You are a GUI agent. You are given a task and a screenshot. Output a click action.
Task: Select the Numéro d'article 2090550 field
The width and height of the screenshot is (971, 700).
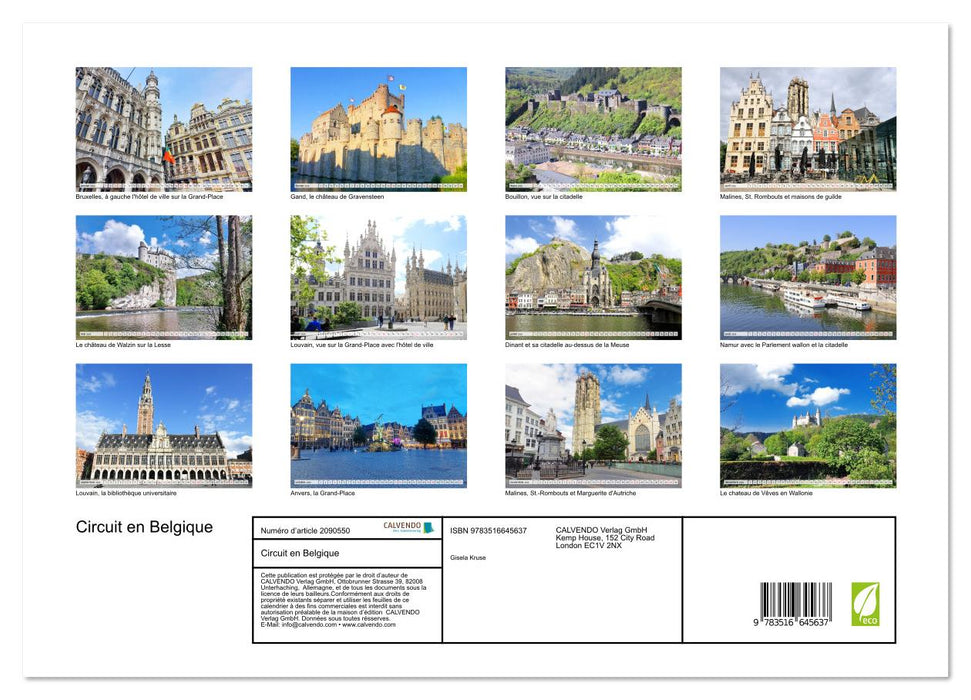[306, 529]
